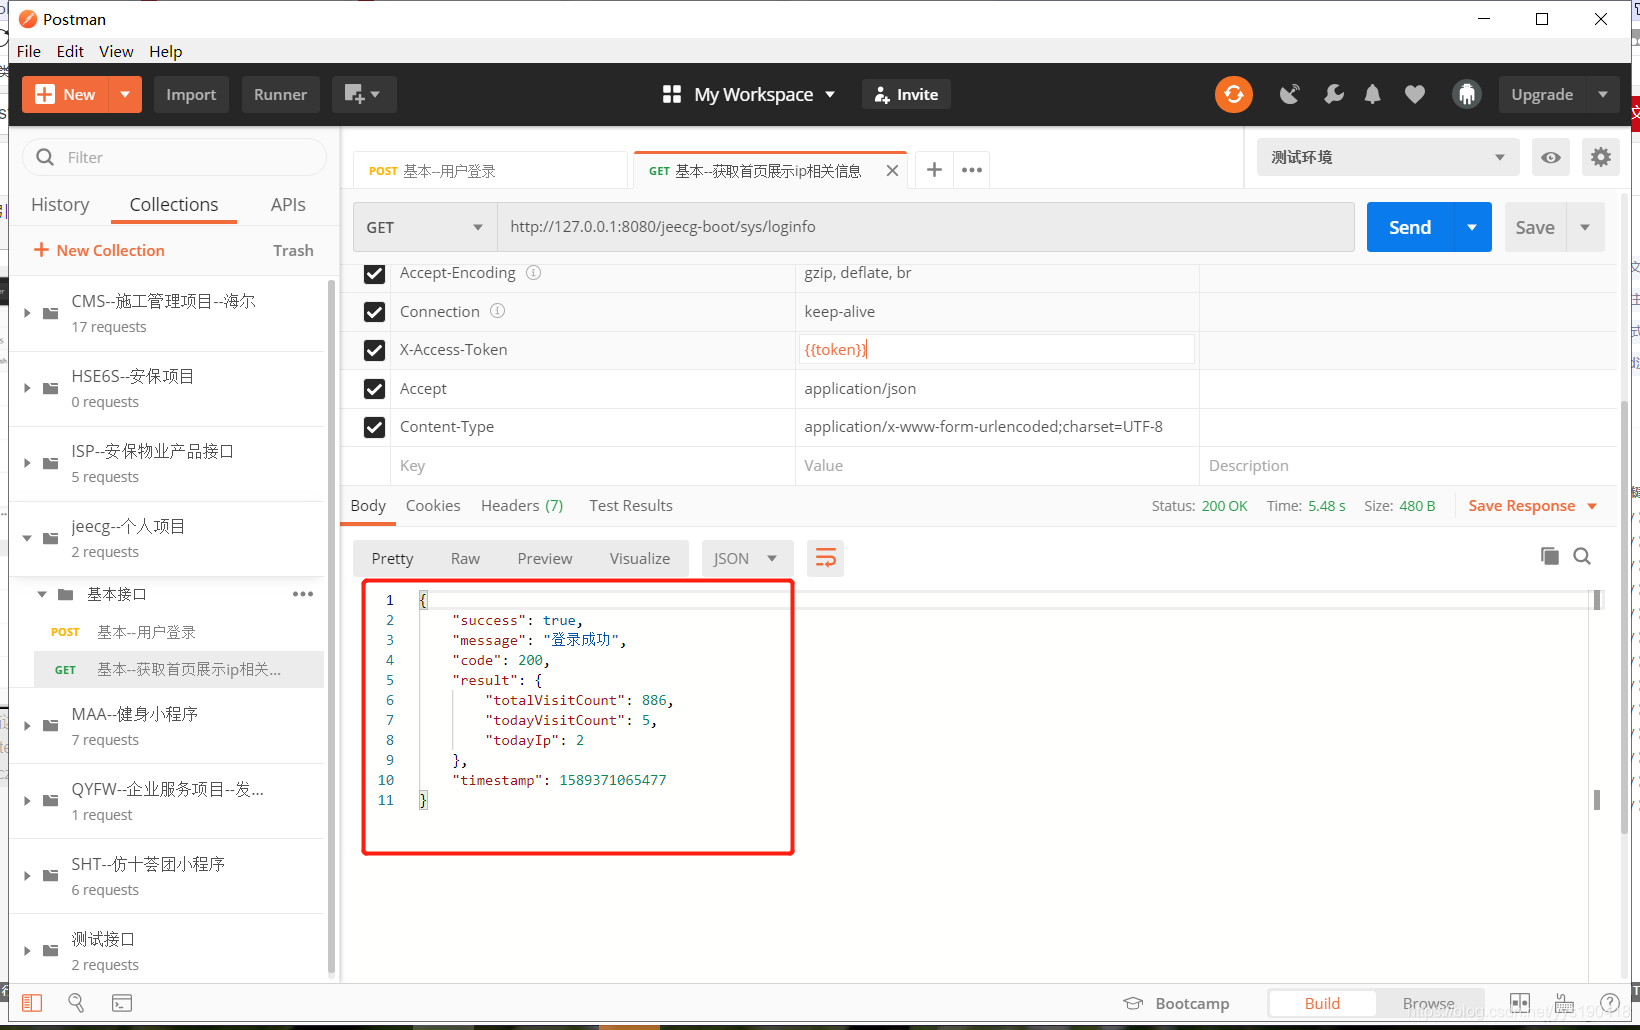Open settings via the wrench icon

(x=1333, y=94)
